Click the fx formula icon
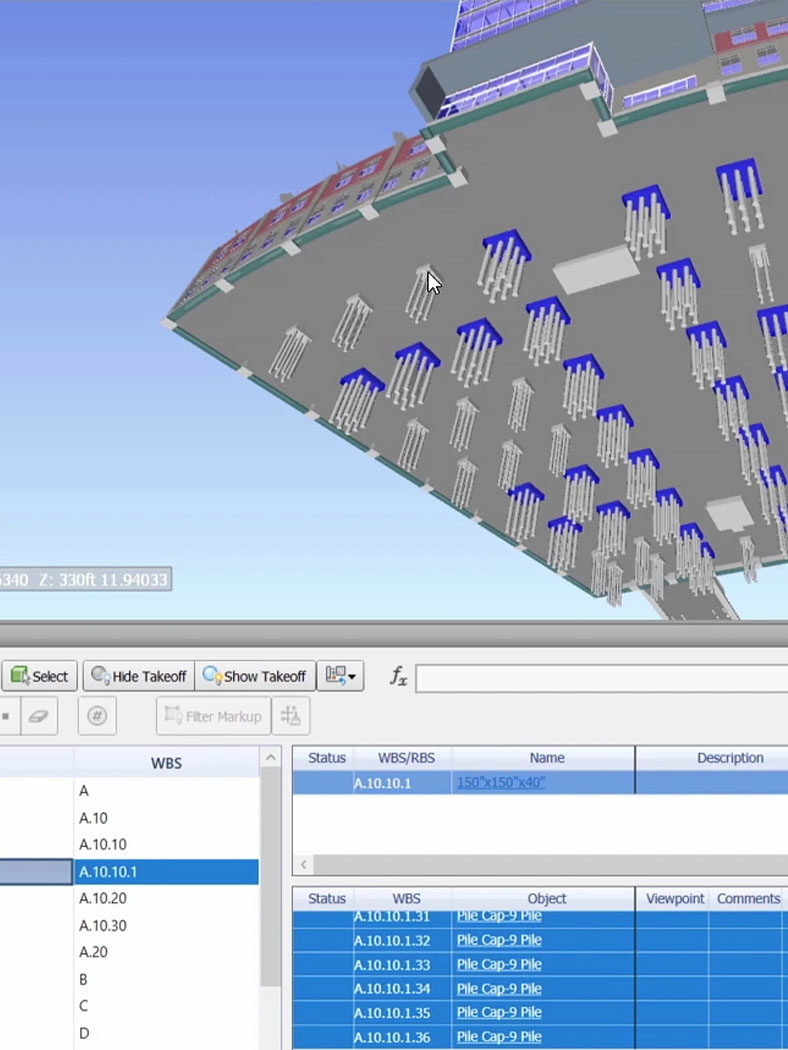This screenshot has width=788, height=1050. (x=398, y=676)
